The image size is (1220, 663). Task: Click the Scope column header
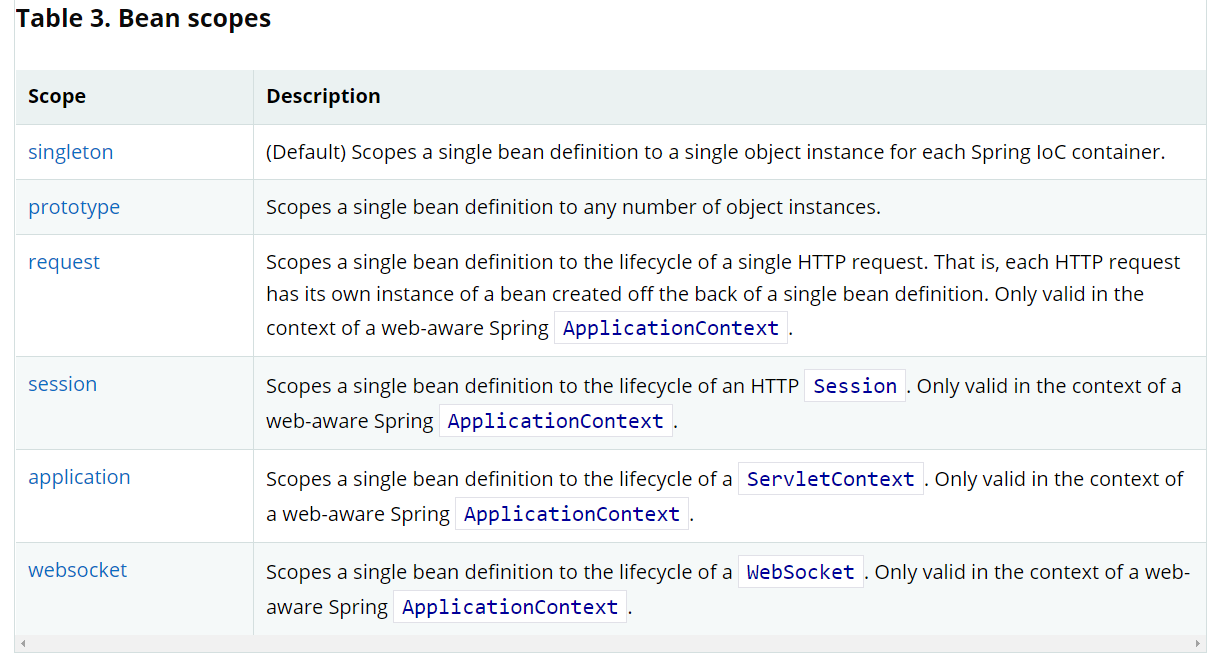tap(57, 97)
